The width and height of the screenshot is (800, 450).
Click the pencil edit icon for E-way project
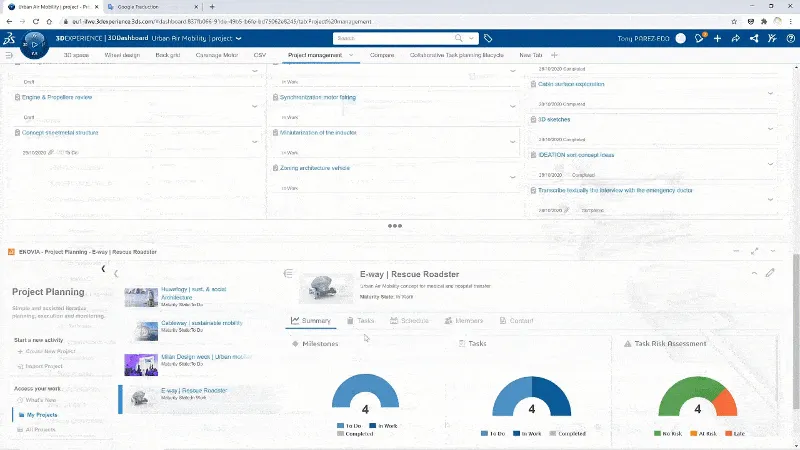[769, 273]
